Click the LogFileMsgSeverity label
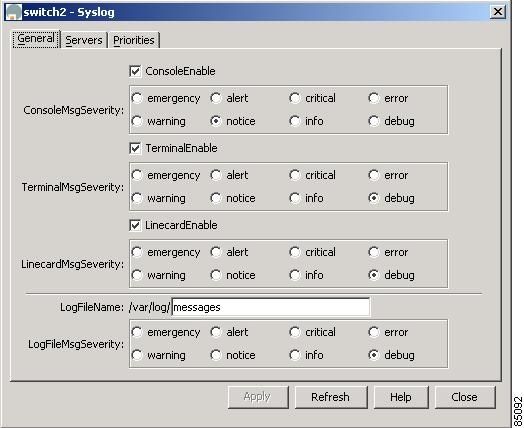The width and height of the screenshot is (524, 428). click(x=76, y=344)
